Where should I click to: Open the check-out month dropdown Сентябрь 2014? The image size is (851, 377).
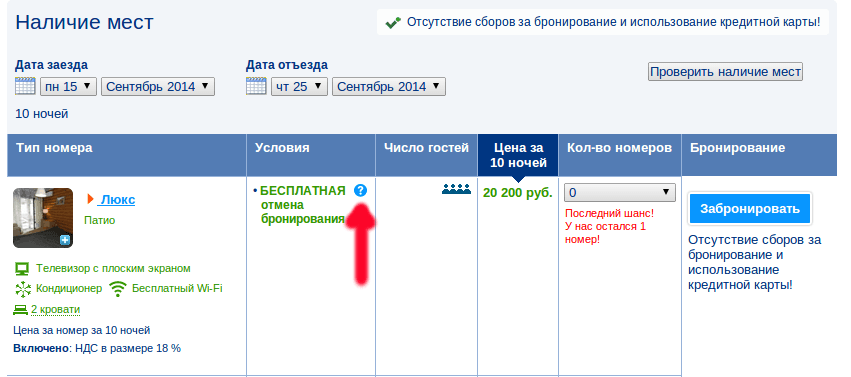pos(389,87)
